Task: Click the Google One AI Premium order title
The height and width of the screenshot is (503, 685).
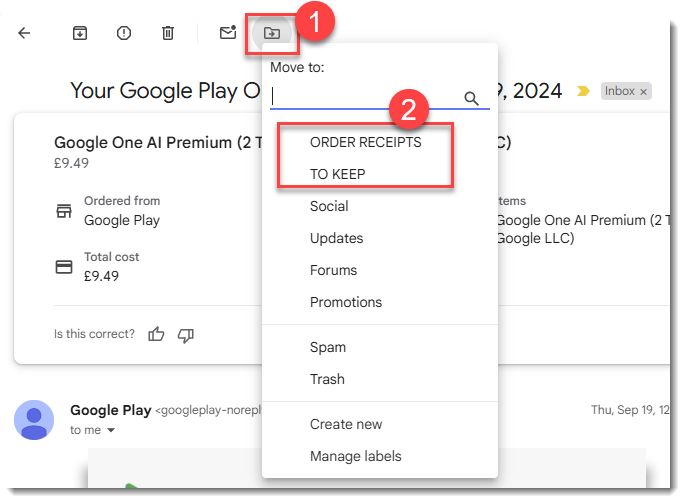Action: tap(158, 142)
